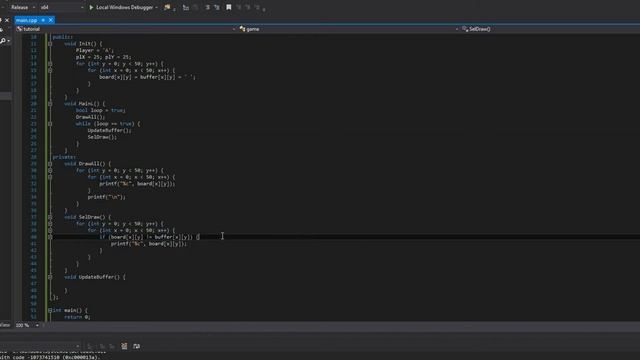
Task: Clear all text in Output window
Action: (x=124, y=346)
